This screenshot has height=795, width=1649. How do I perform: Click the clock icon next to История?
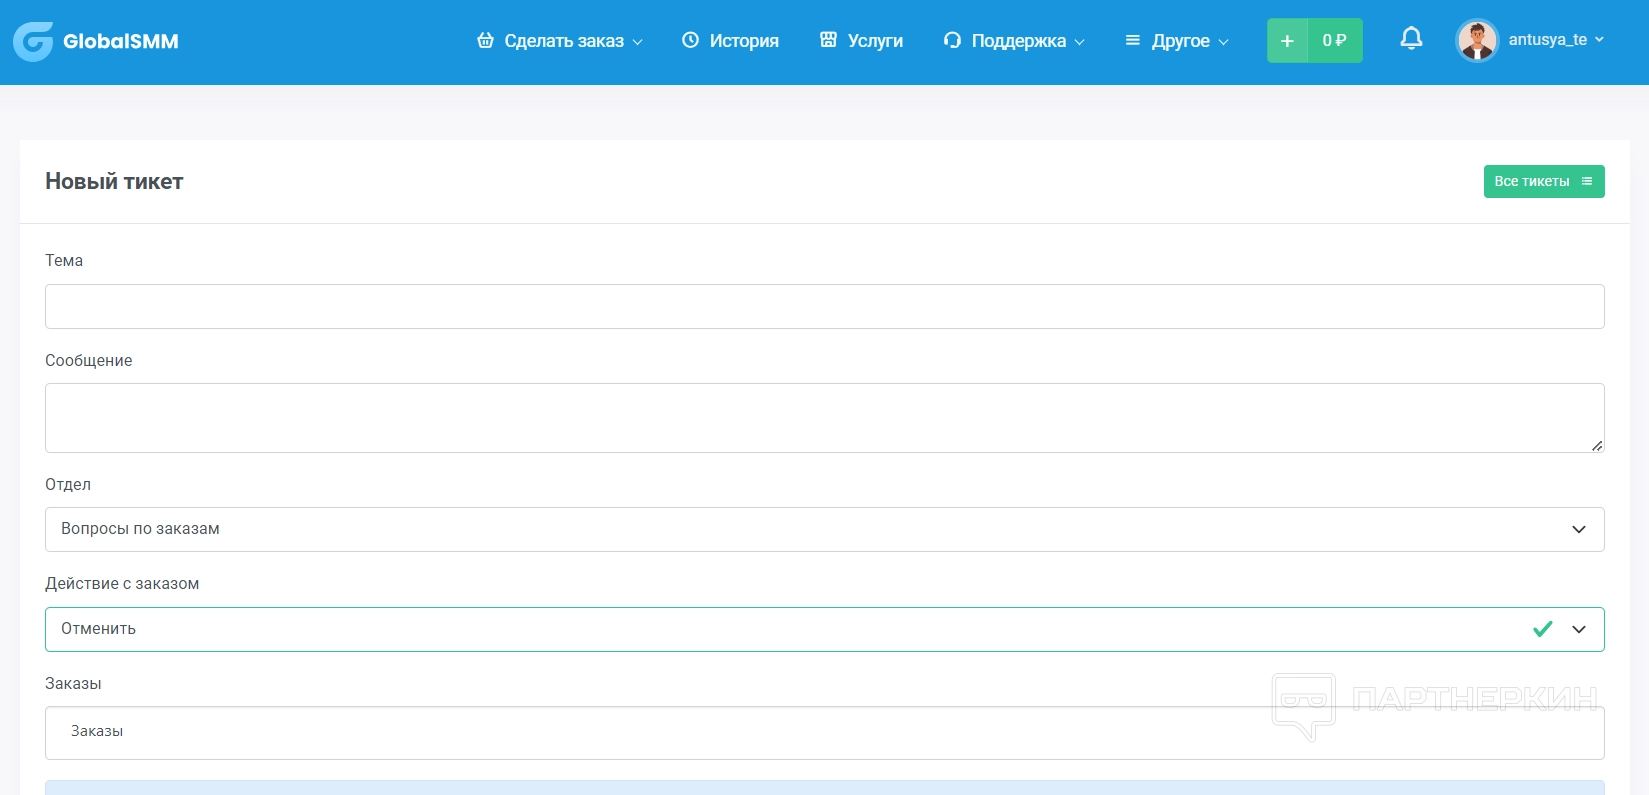(690, 40)
